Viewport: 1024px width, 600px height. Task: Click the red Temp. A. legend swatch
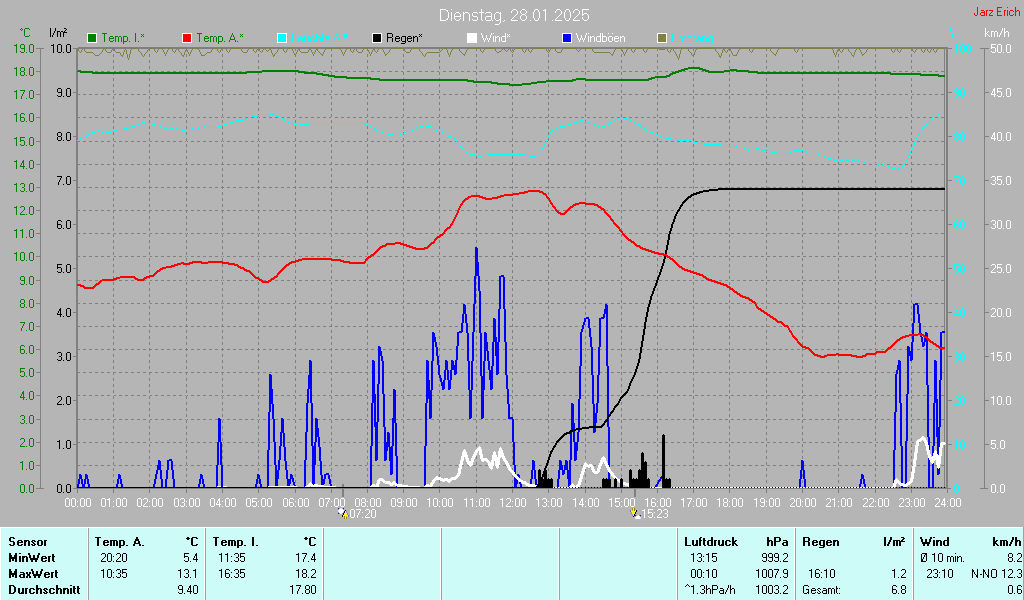(x=187, y=39)
